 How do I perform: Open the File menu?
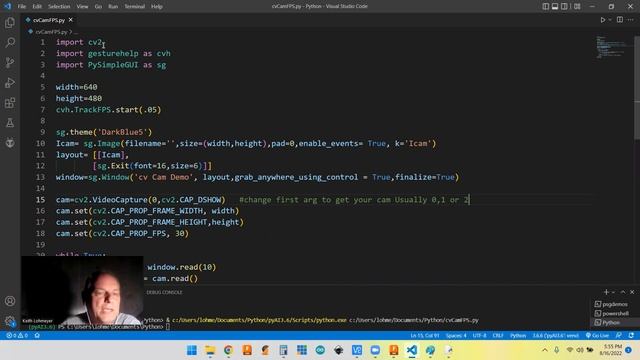[22, 6]
